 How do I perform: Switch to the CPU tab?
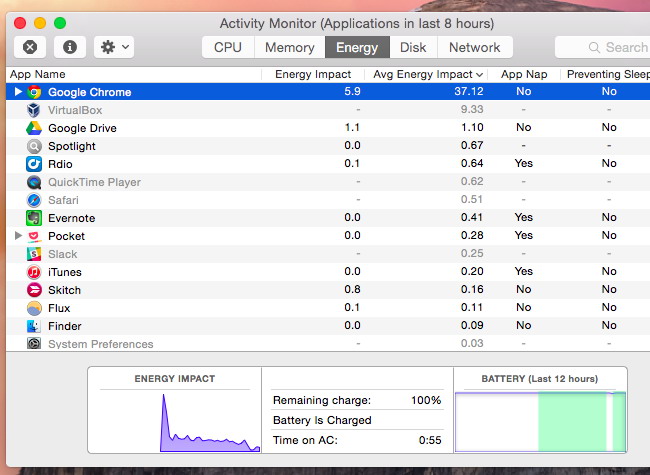228,47
